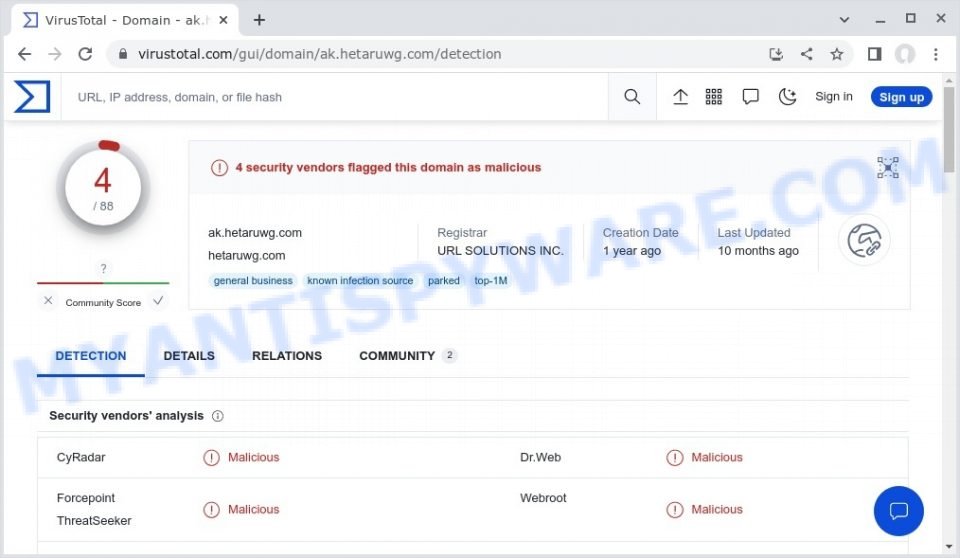Open the apps grid menu icon
The image size is (960, 558).
click(x=714, y=97)
